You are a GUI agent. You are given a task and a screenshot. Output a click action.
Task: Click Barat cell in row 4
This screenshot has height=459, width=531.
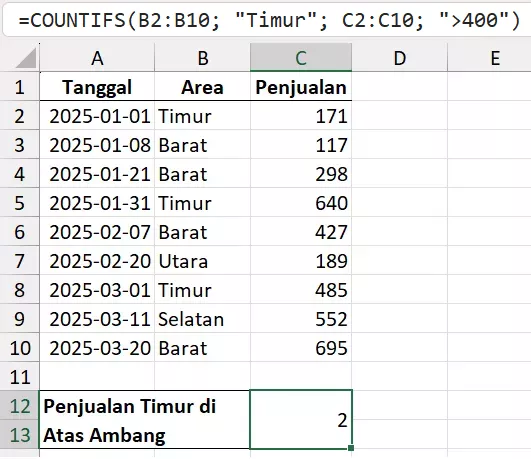(x=203, y=174)
